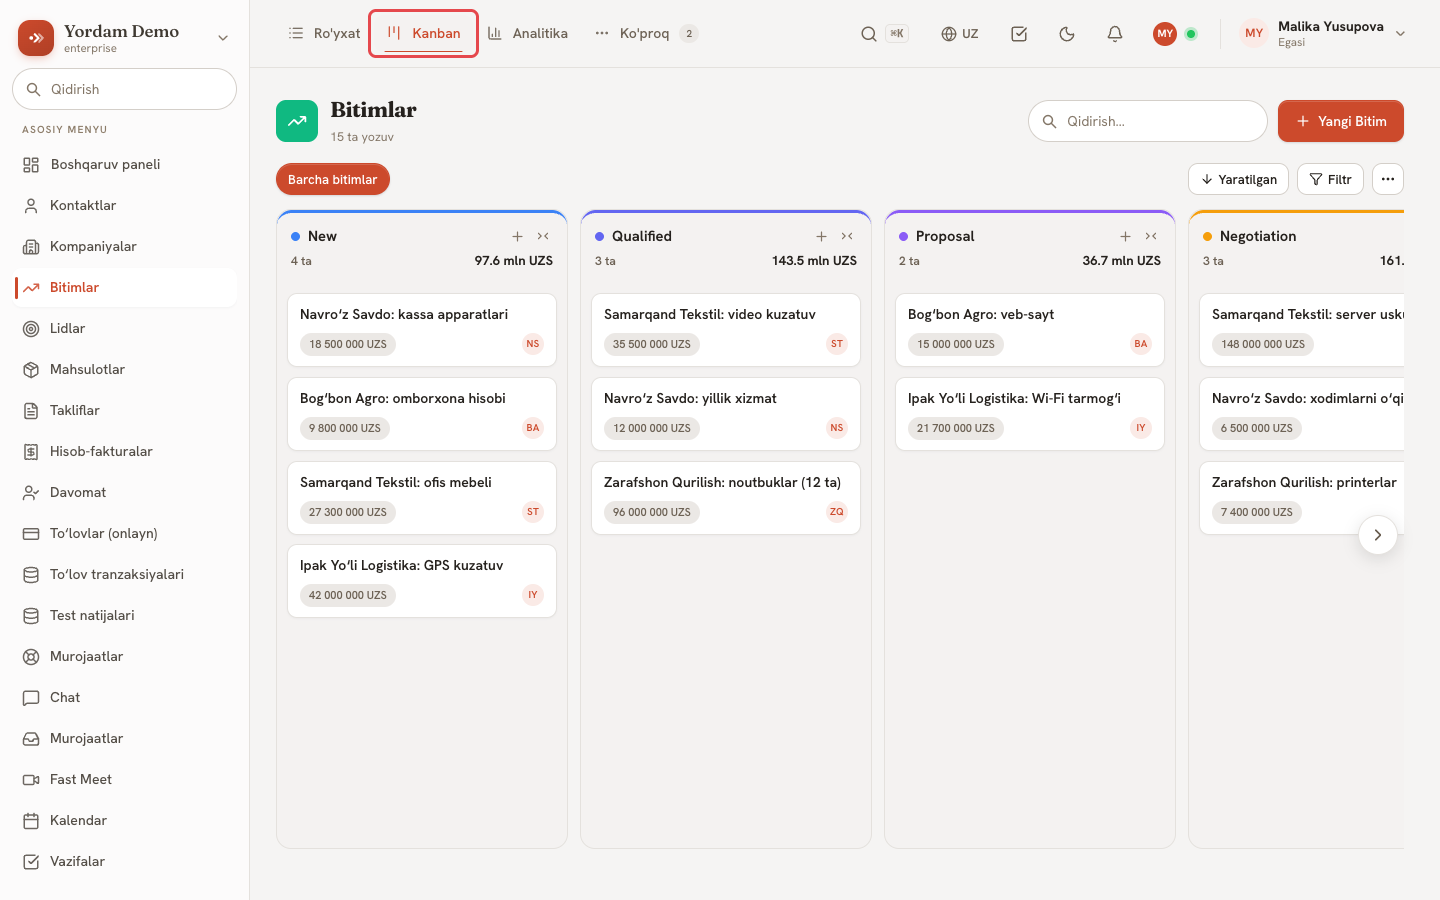Open Hisob-fakturalar in sidebar
1440x900 pixels.
pyautogui.click(x=125, y=451)
